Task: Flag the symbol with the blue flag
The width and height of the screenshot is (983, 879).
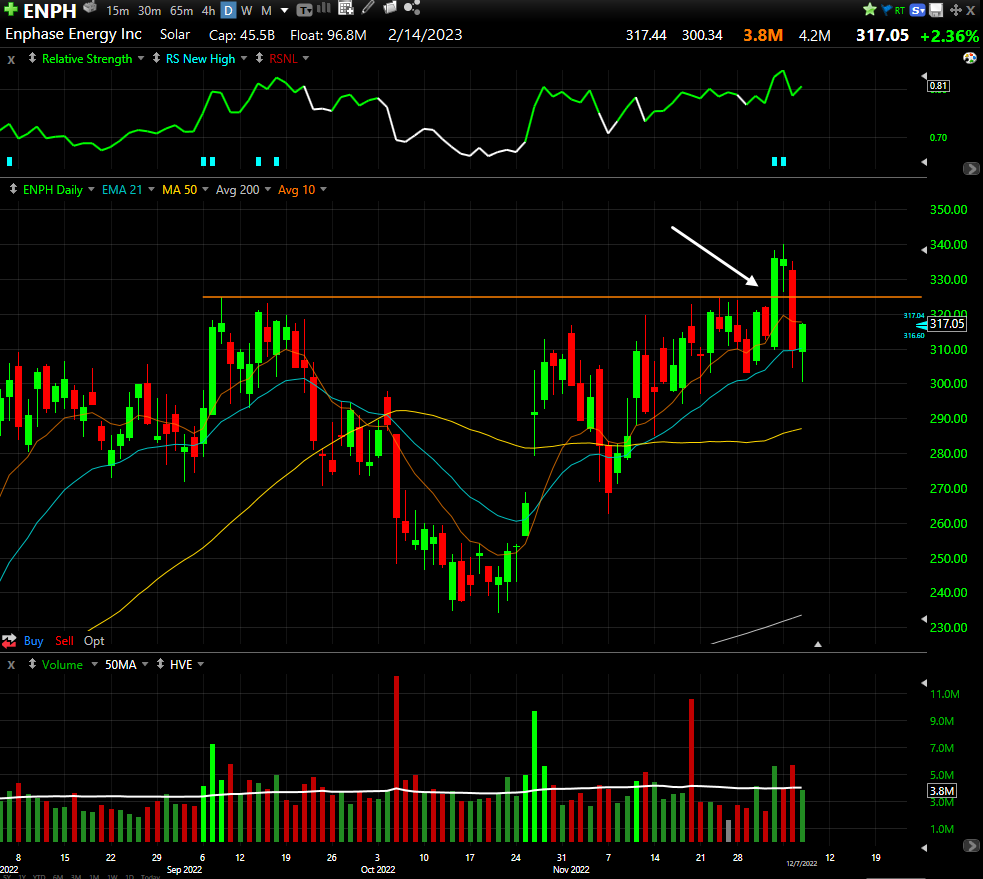Action: click(x=886, y=10)
